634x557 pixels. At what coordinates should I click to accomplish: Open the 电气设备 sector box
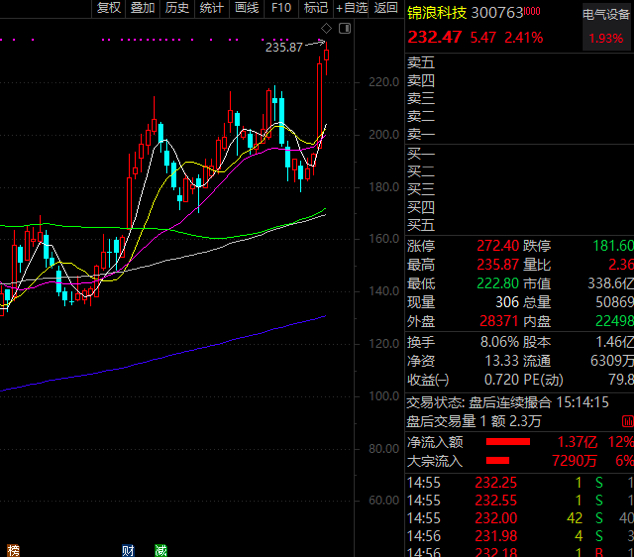[x=606, y=27]
